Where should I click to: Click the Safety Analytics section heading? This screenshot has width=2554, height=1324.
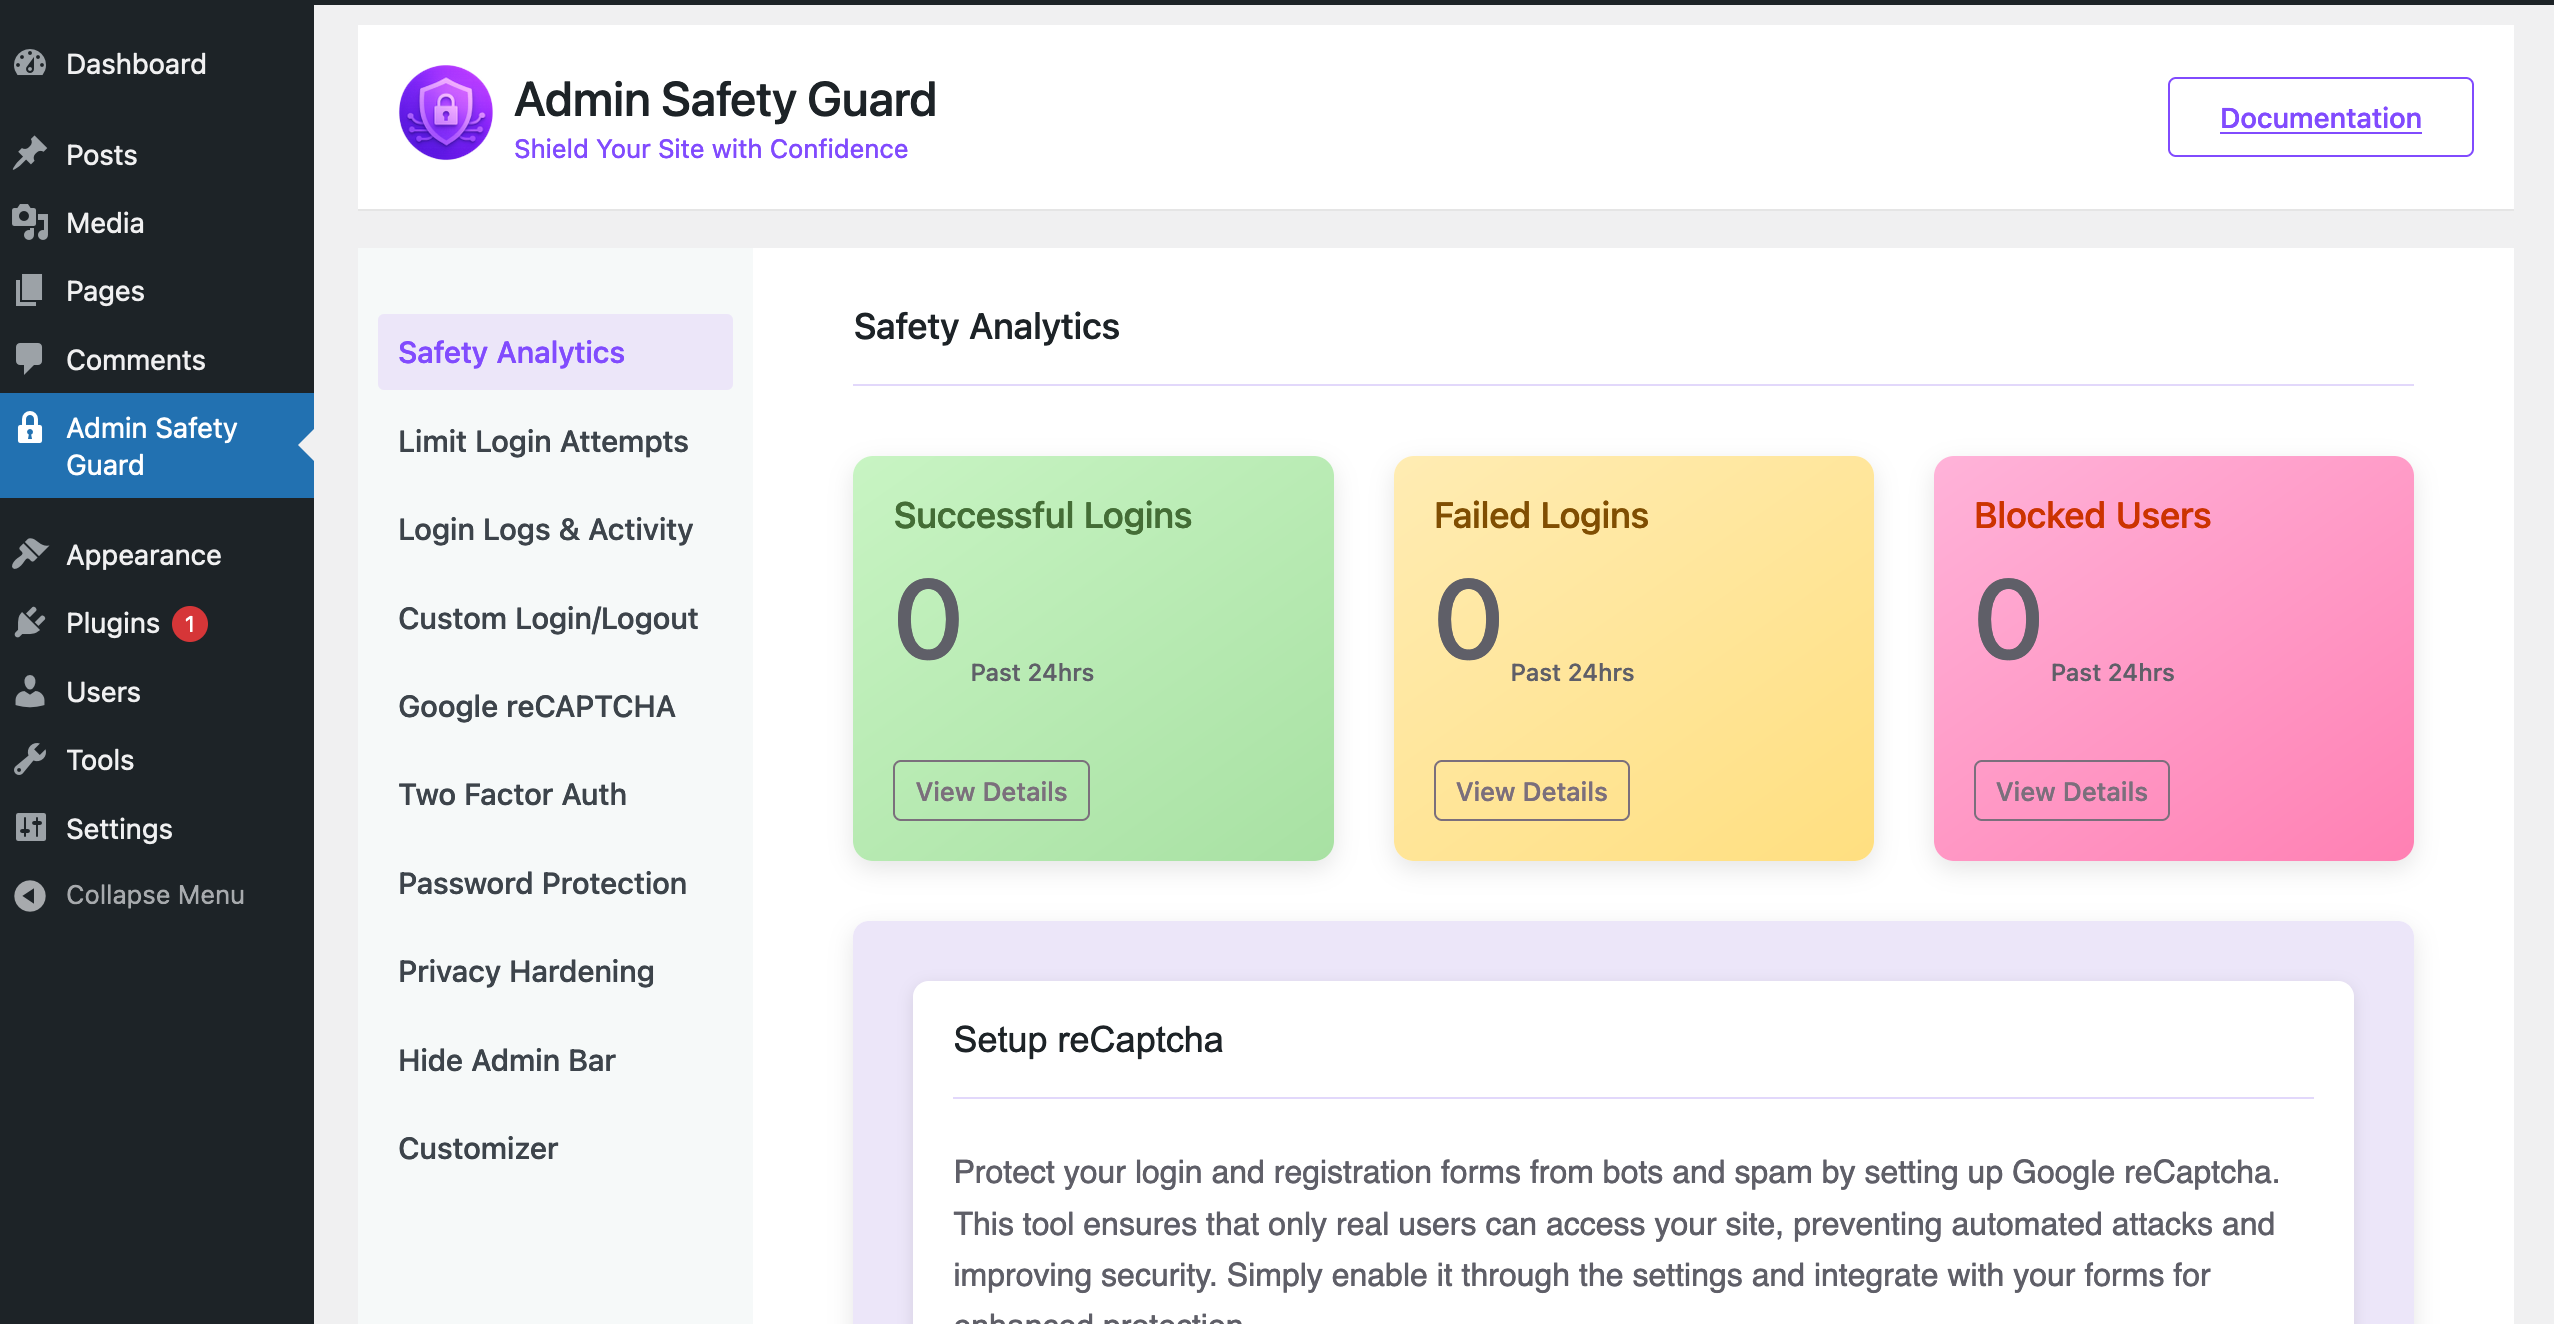[986, 327]
